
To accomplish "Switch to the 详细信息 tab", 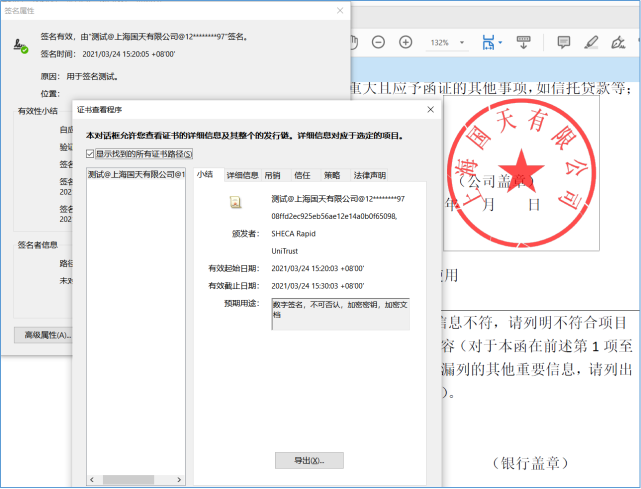I will click(x=242, y=175).
